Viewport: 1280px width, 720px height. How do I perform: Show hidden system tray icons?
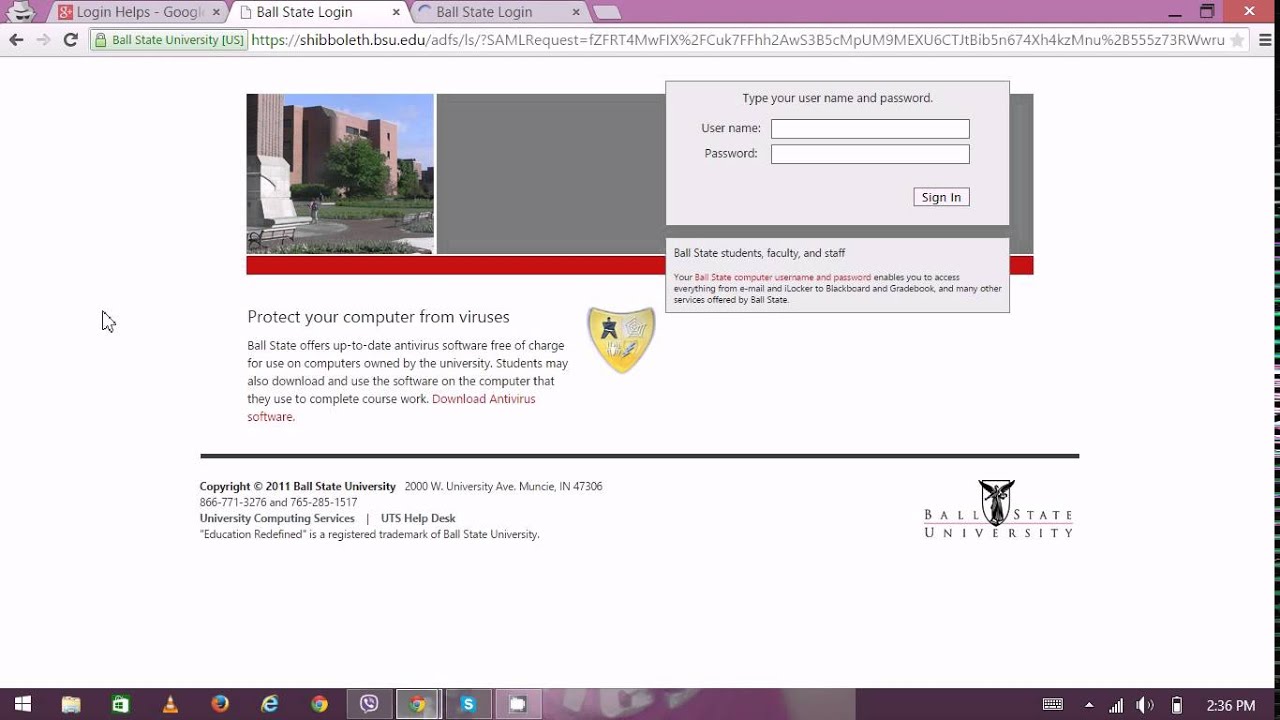pos(1089,705)
